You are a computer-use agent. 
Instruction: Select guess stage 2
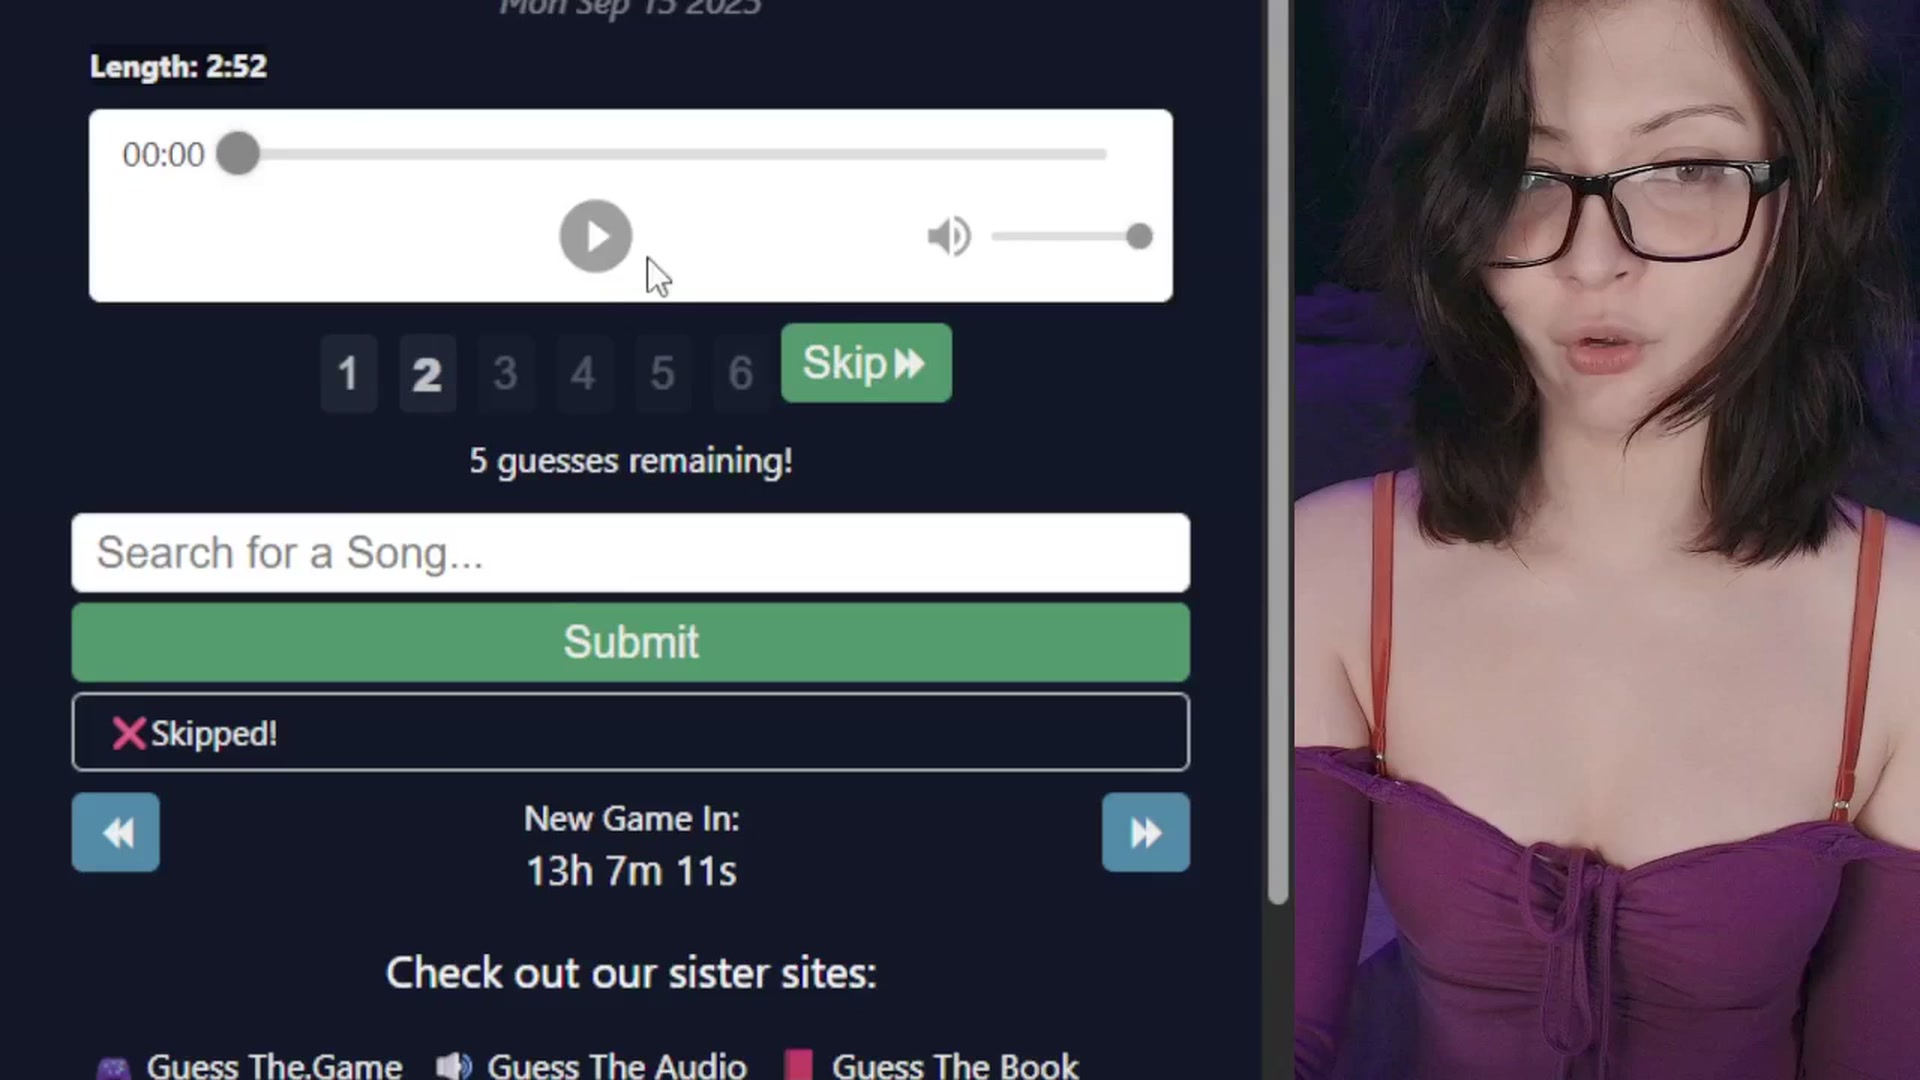coord(427,374)
